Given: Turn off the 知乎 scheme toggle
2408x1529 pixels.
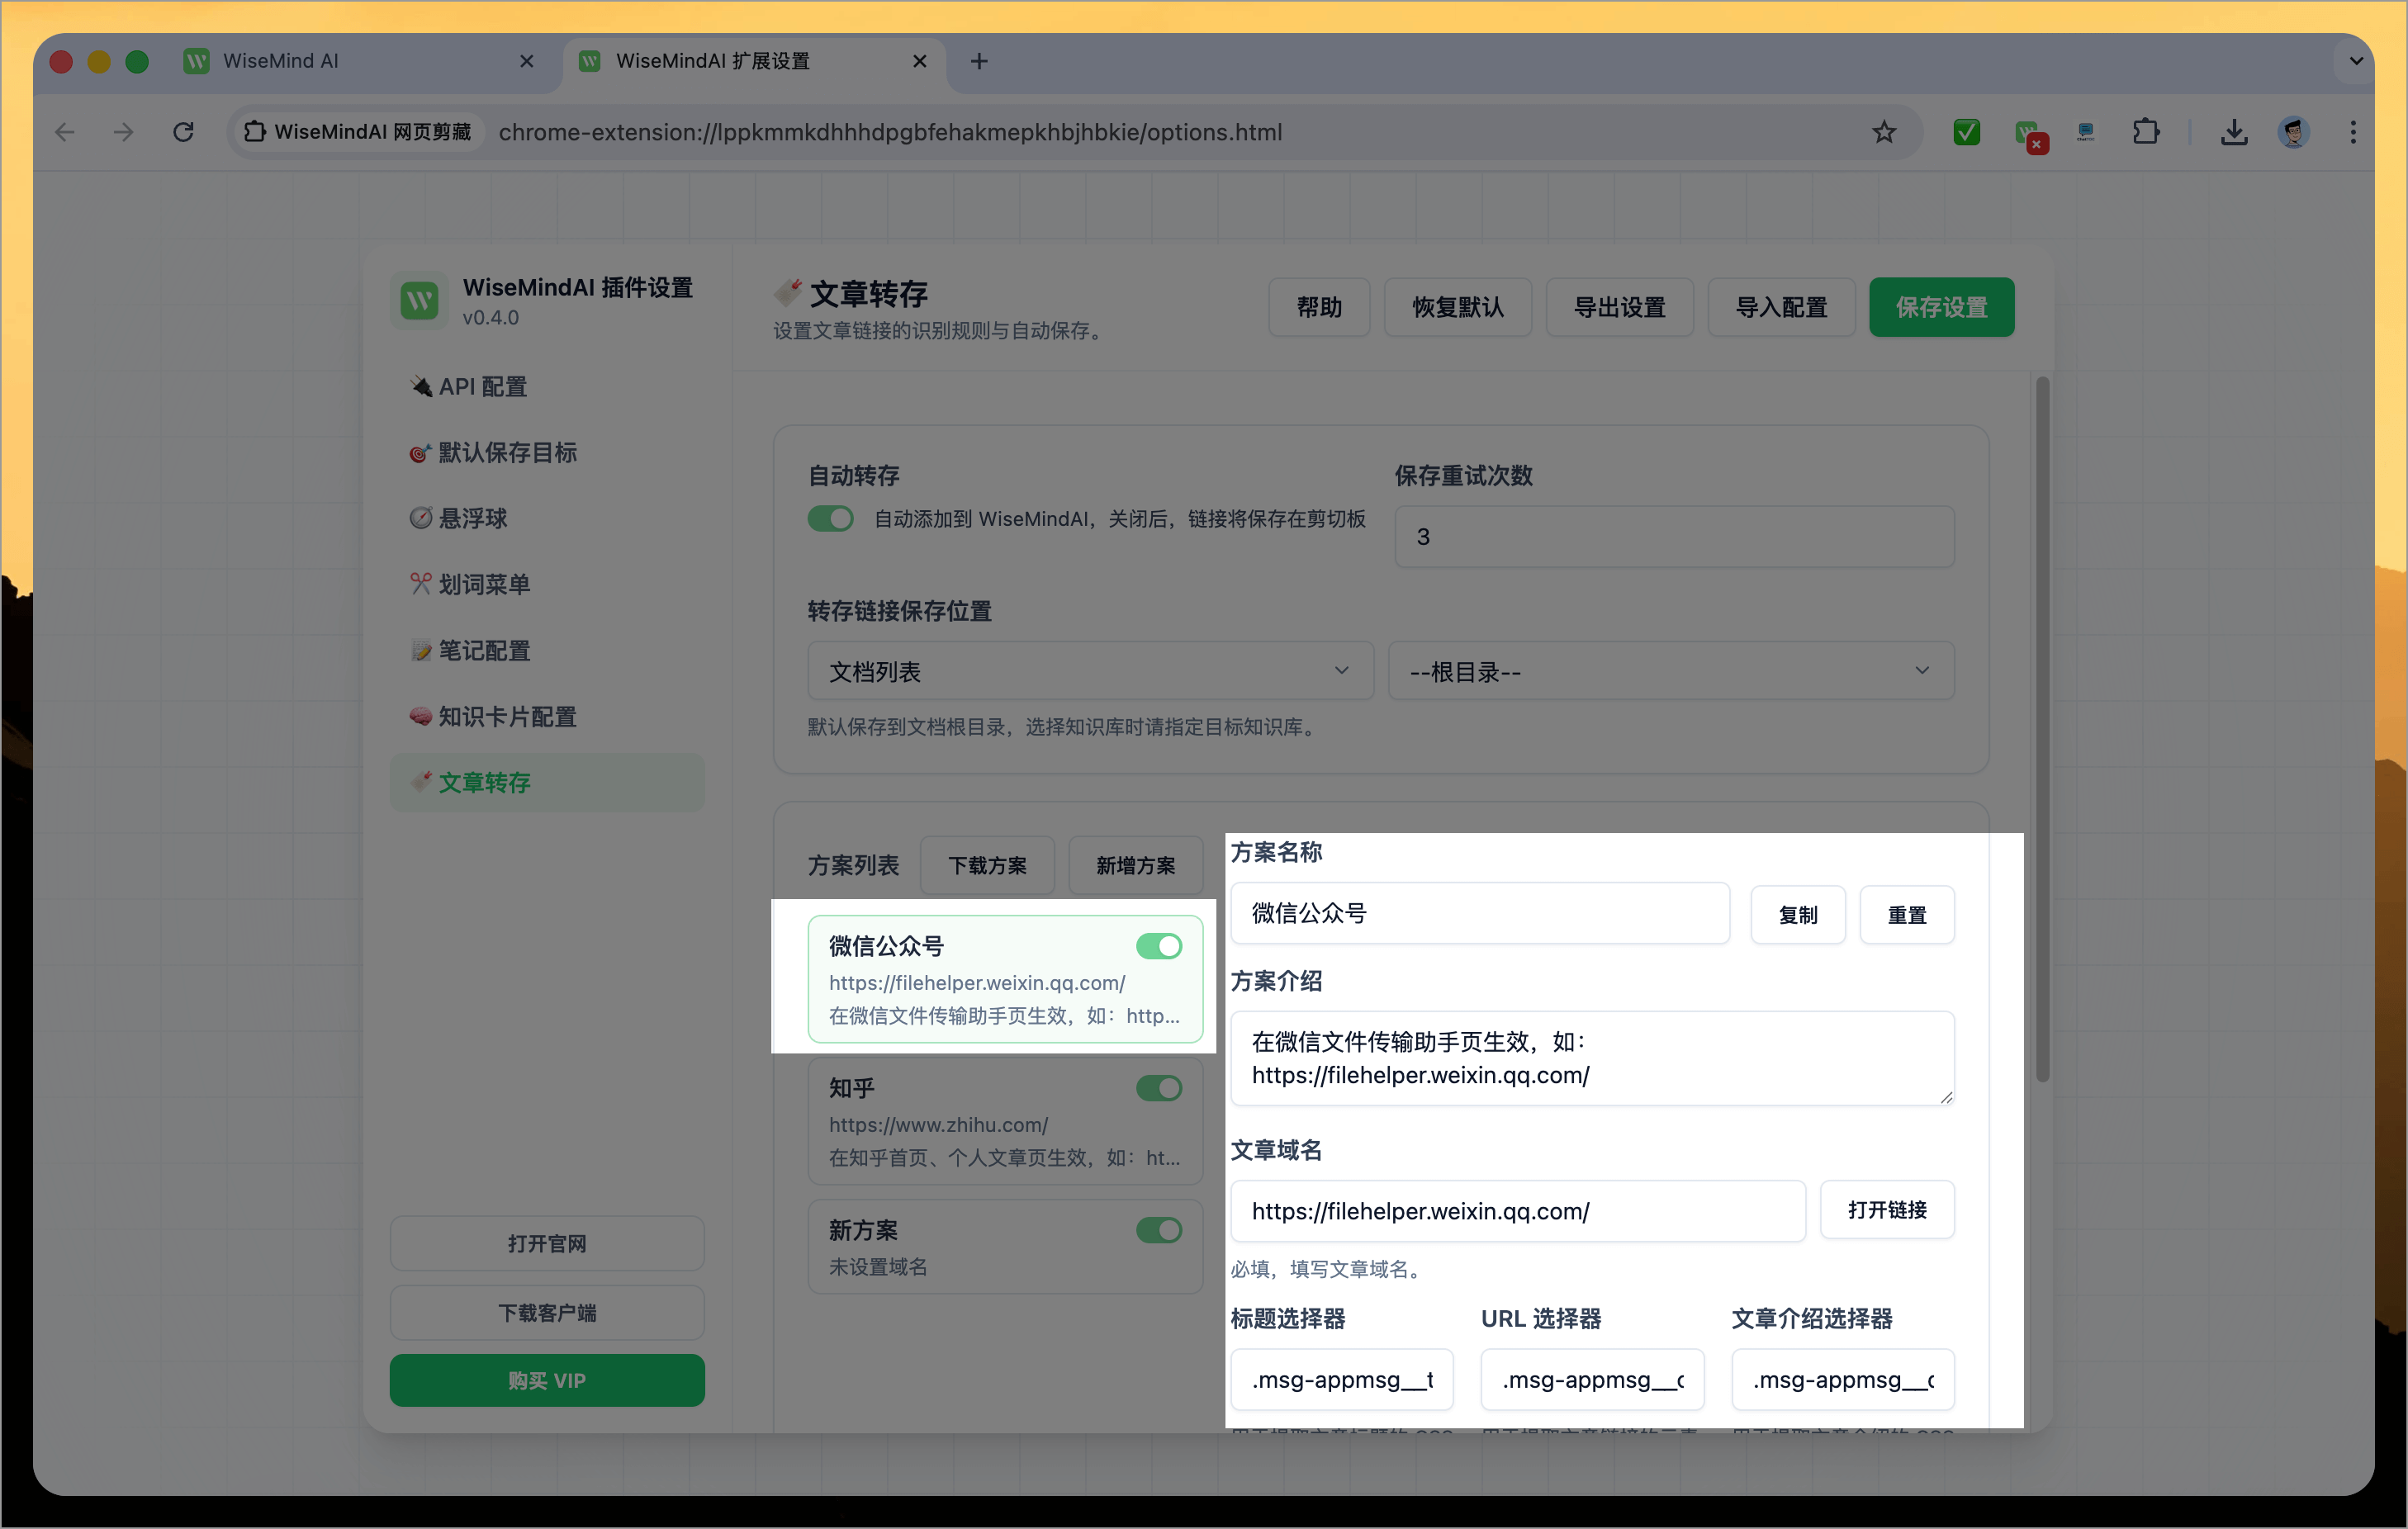Looking at the screenshot, I should (x=1158, y=1088).
